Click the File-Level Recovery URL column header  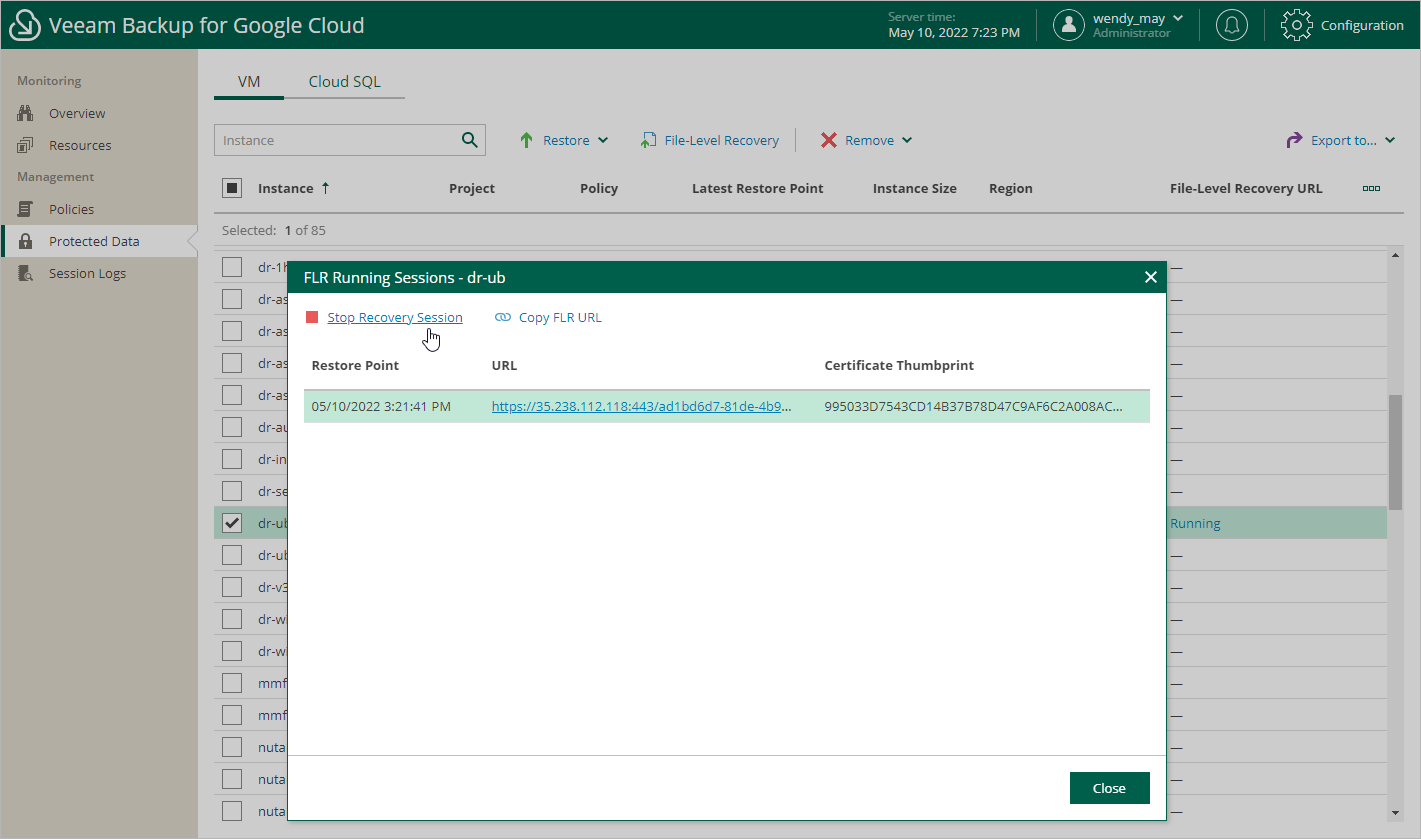[1246, 188]
